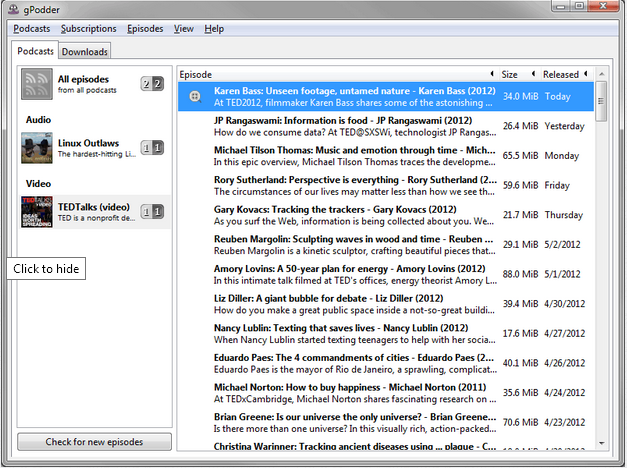Click the 4/30/2012 release date
627x468 pixels.
[x=564, y=304]
